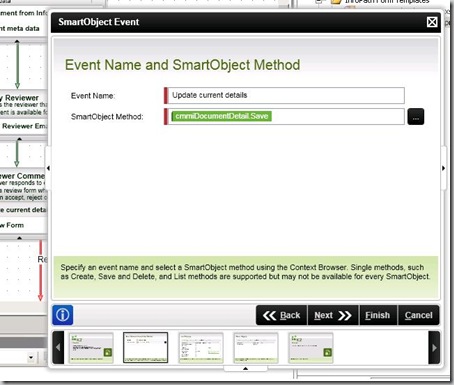
Task: Click the Back button
Action: click(x=281, y=315)
